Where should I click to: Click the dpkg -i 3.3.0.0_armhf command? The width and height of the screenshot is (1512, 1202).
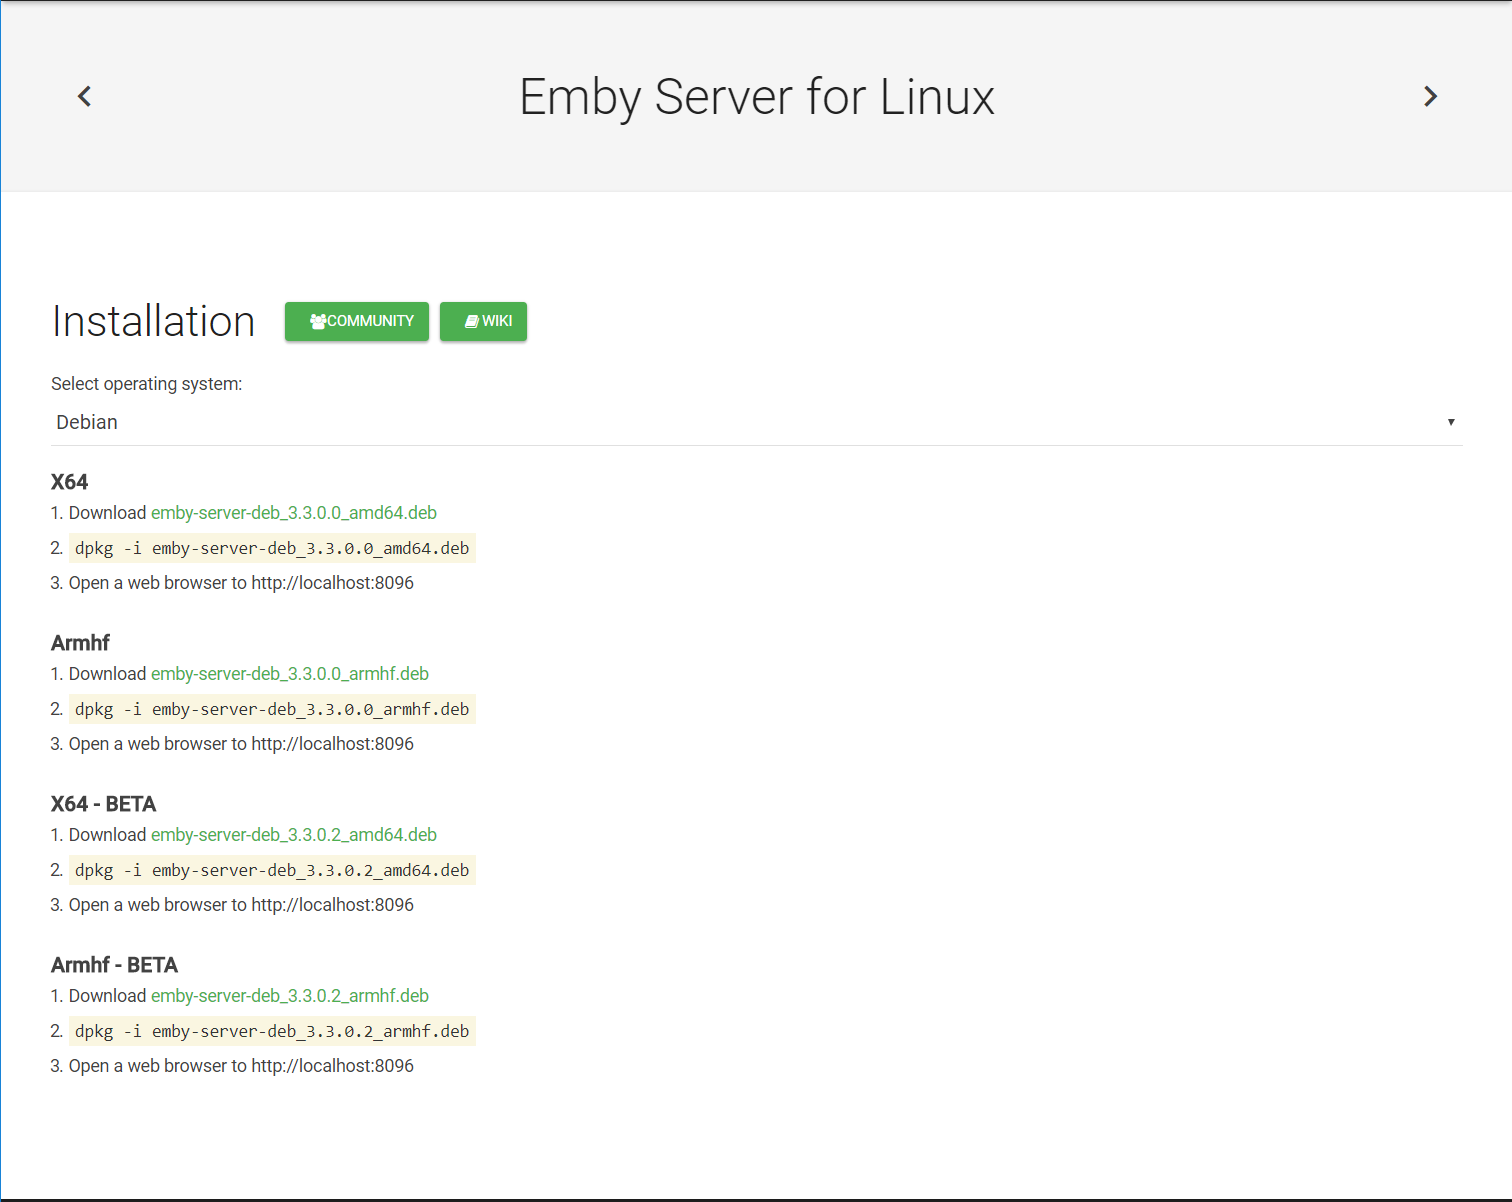coord(272,709)
